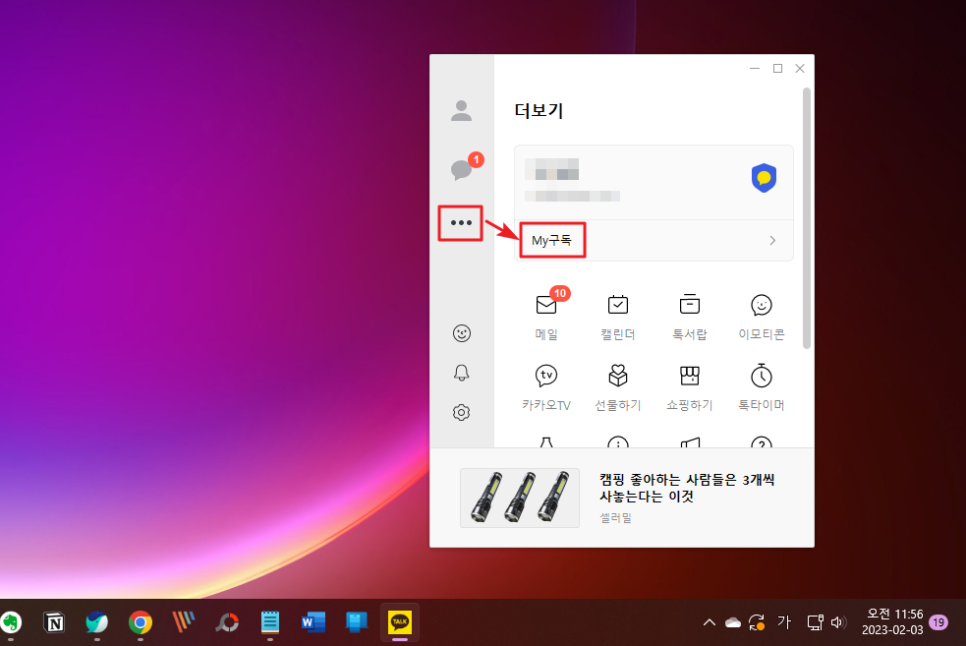
Task: Open 선물하기 gift service
Action: point(618,388)
